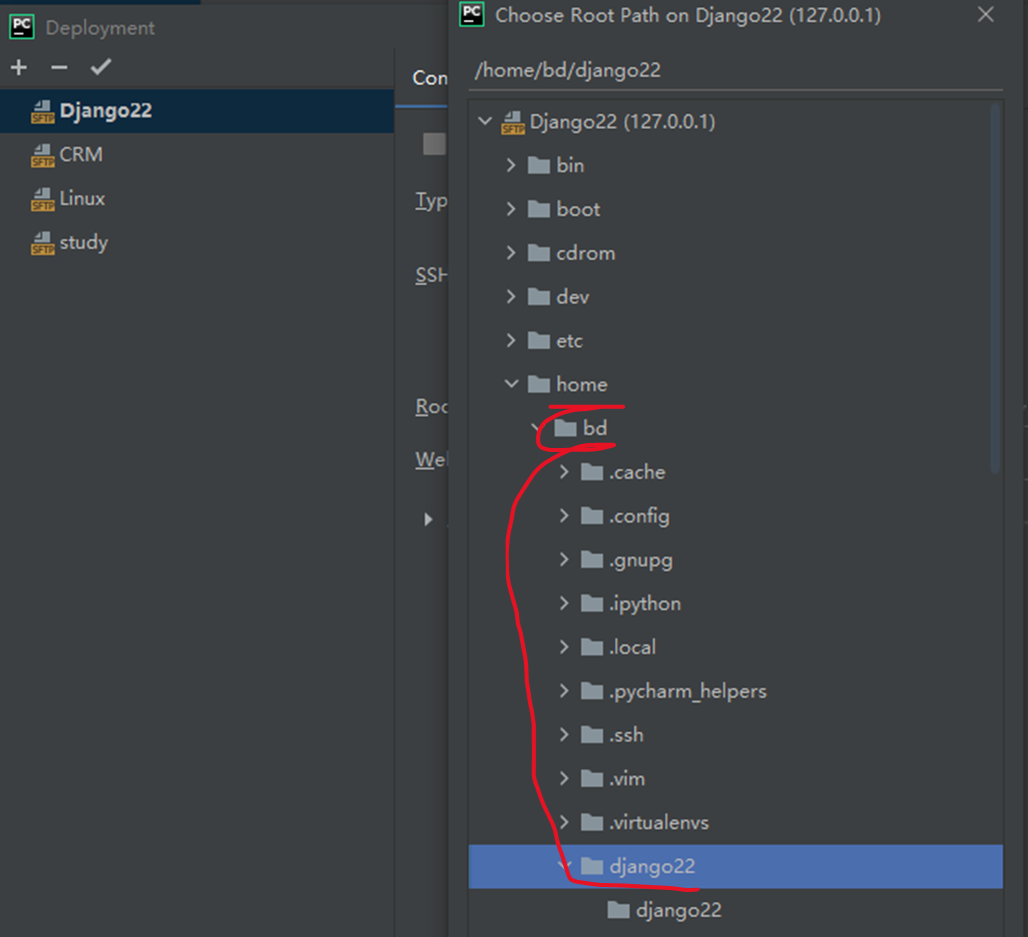Select the study SFTP server icon
This screenshot has height=937, width=1028.
click(x=42, y=243)
